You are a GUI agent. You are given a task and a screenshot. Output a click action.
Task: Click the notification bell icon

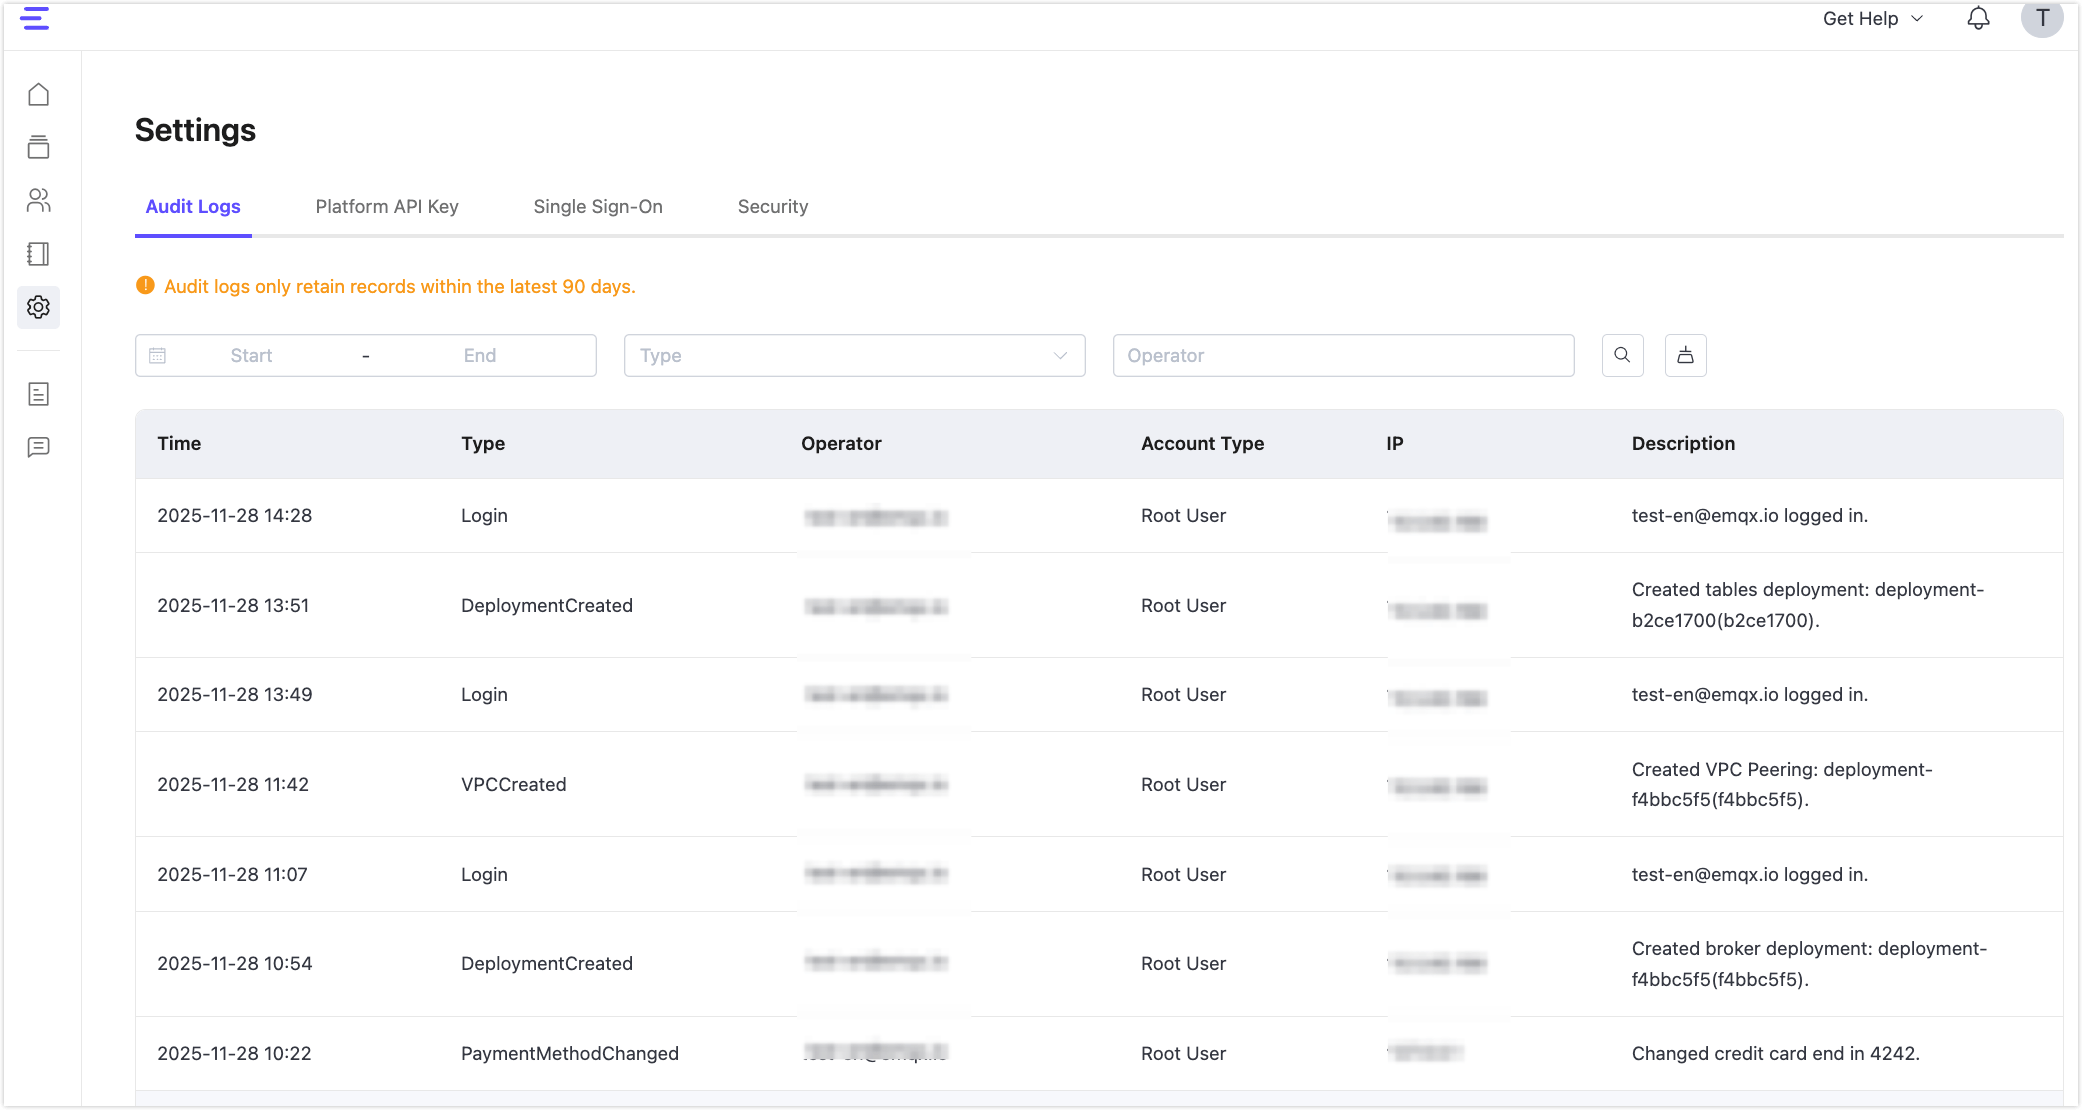tap(1978, 18)
